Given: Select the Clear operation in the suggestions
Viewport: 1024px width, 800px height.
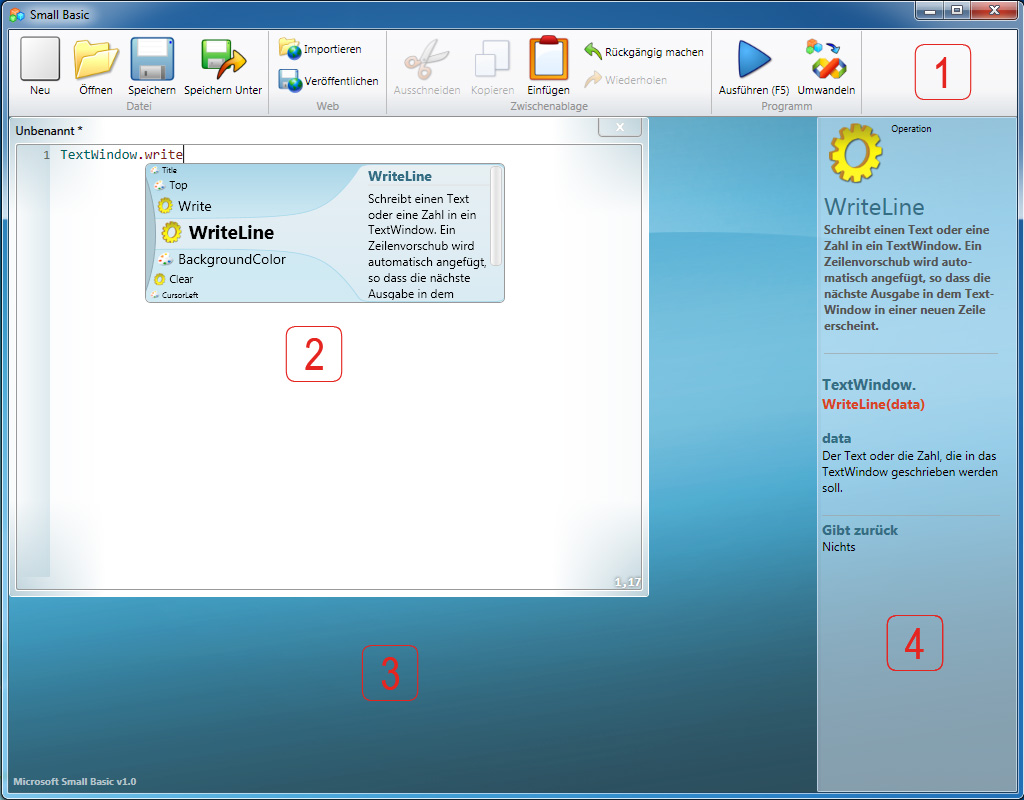Looking at the screenshot, I should click(181, 279).
